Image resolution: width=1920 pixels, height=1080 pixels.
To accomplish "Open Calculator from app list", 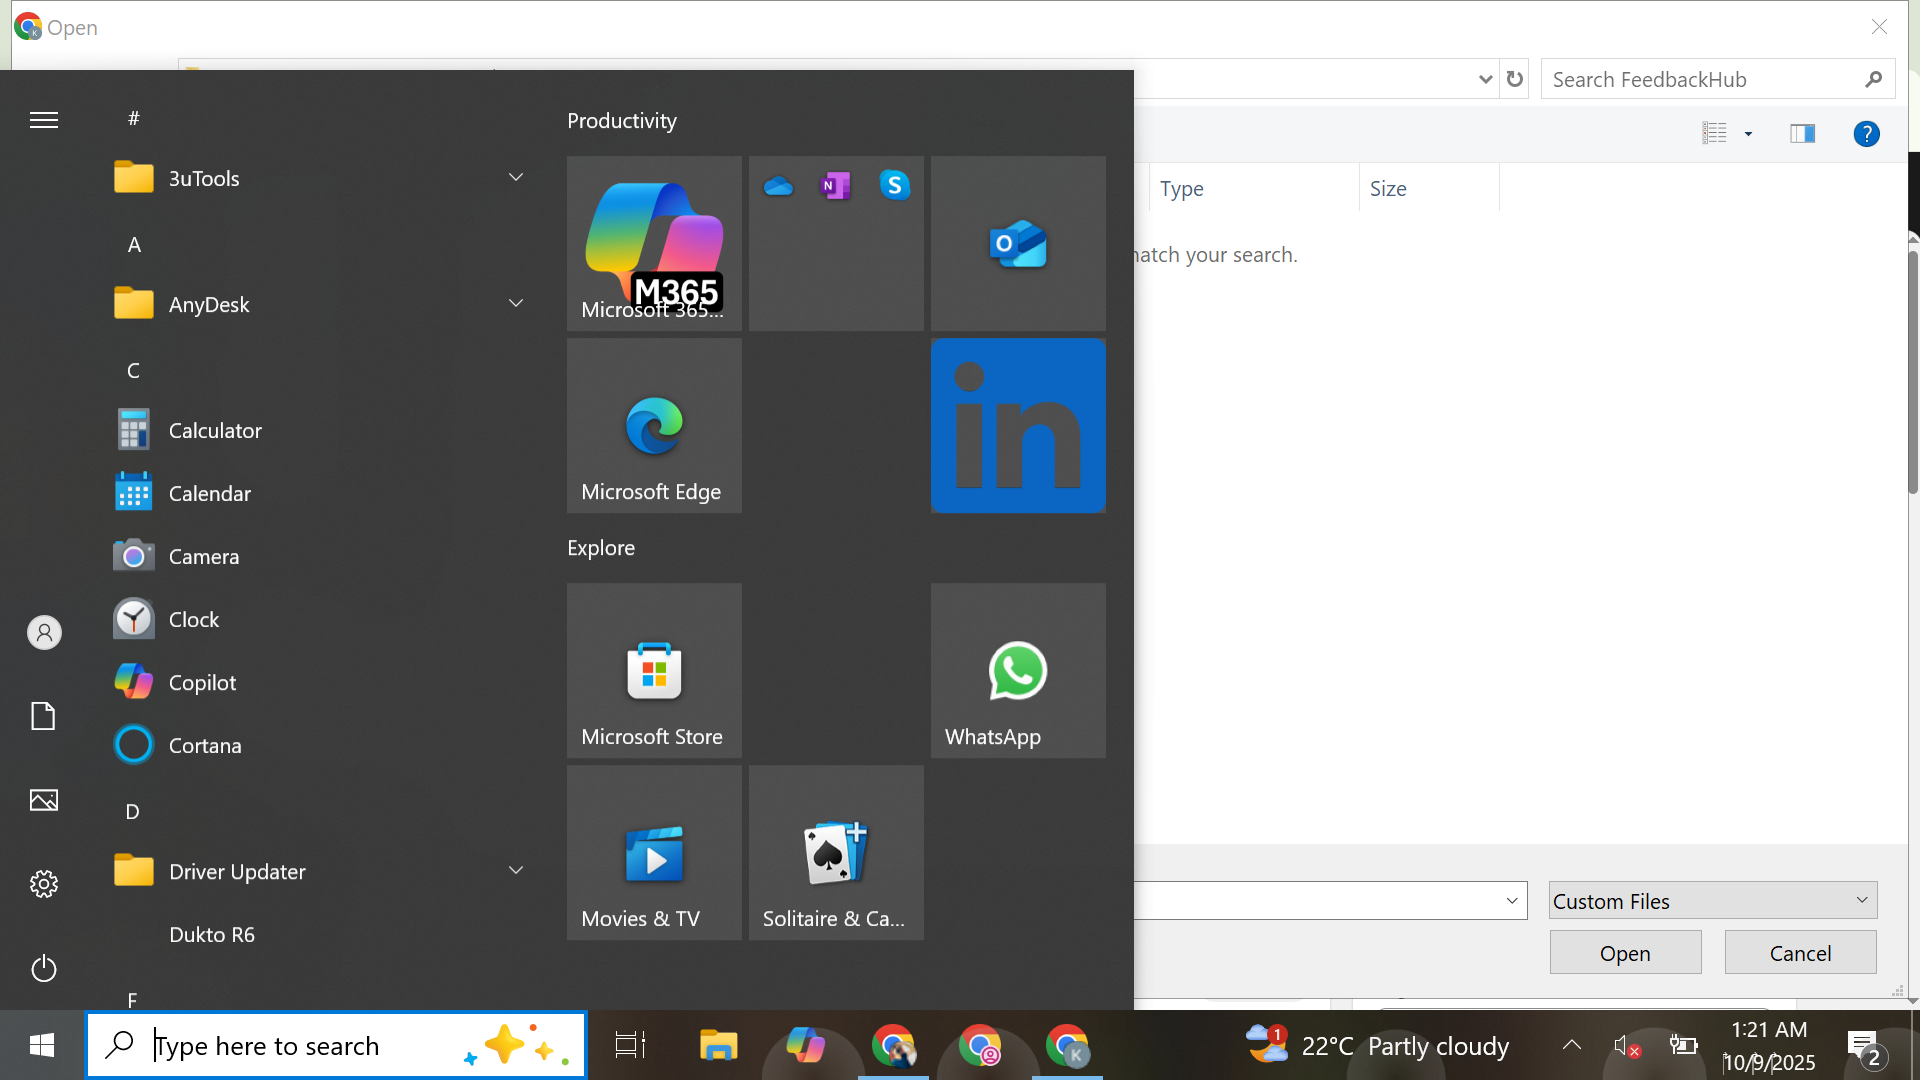I will 215,430.
